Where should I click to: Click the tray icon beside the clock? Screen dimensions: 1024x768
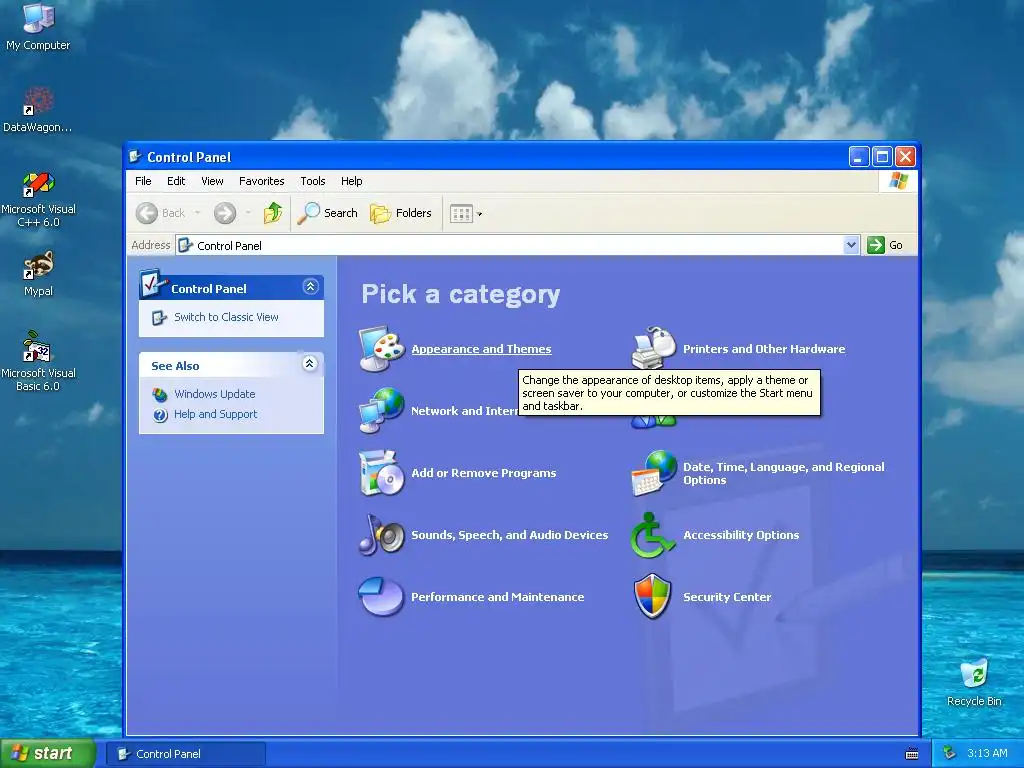click(950, 754)
